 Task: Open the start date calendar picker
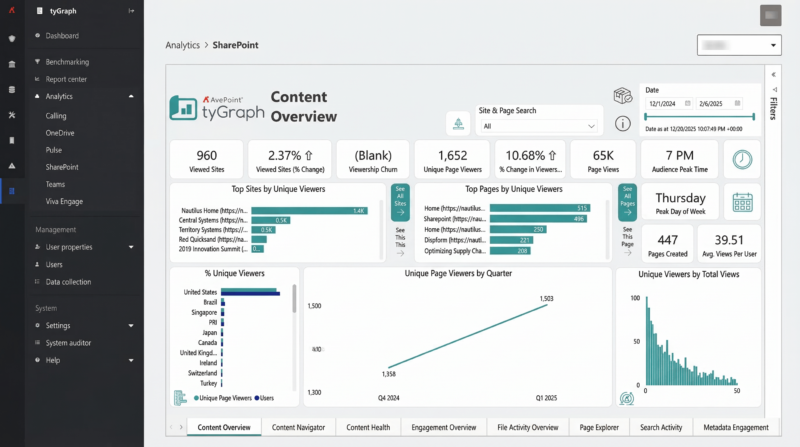coord(688,103)
